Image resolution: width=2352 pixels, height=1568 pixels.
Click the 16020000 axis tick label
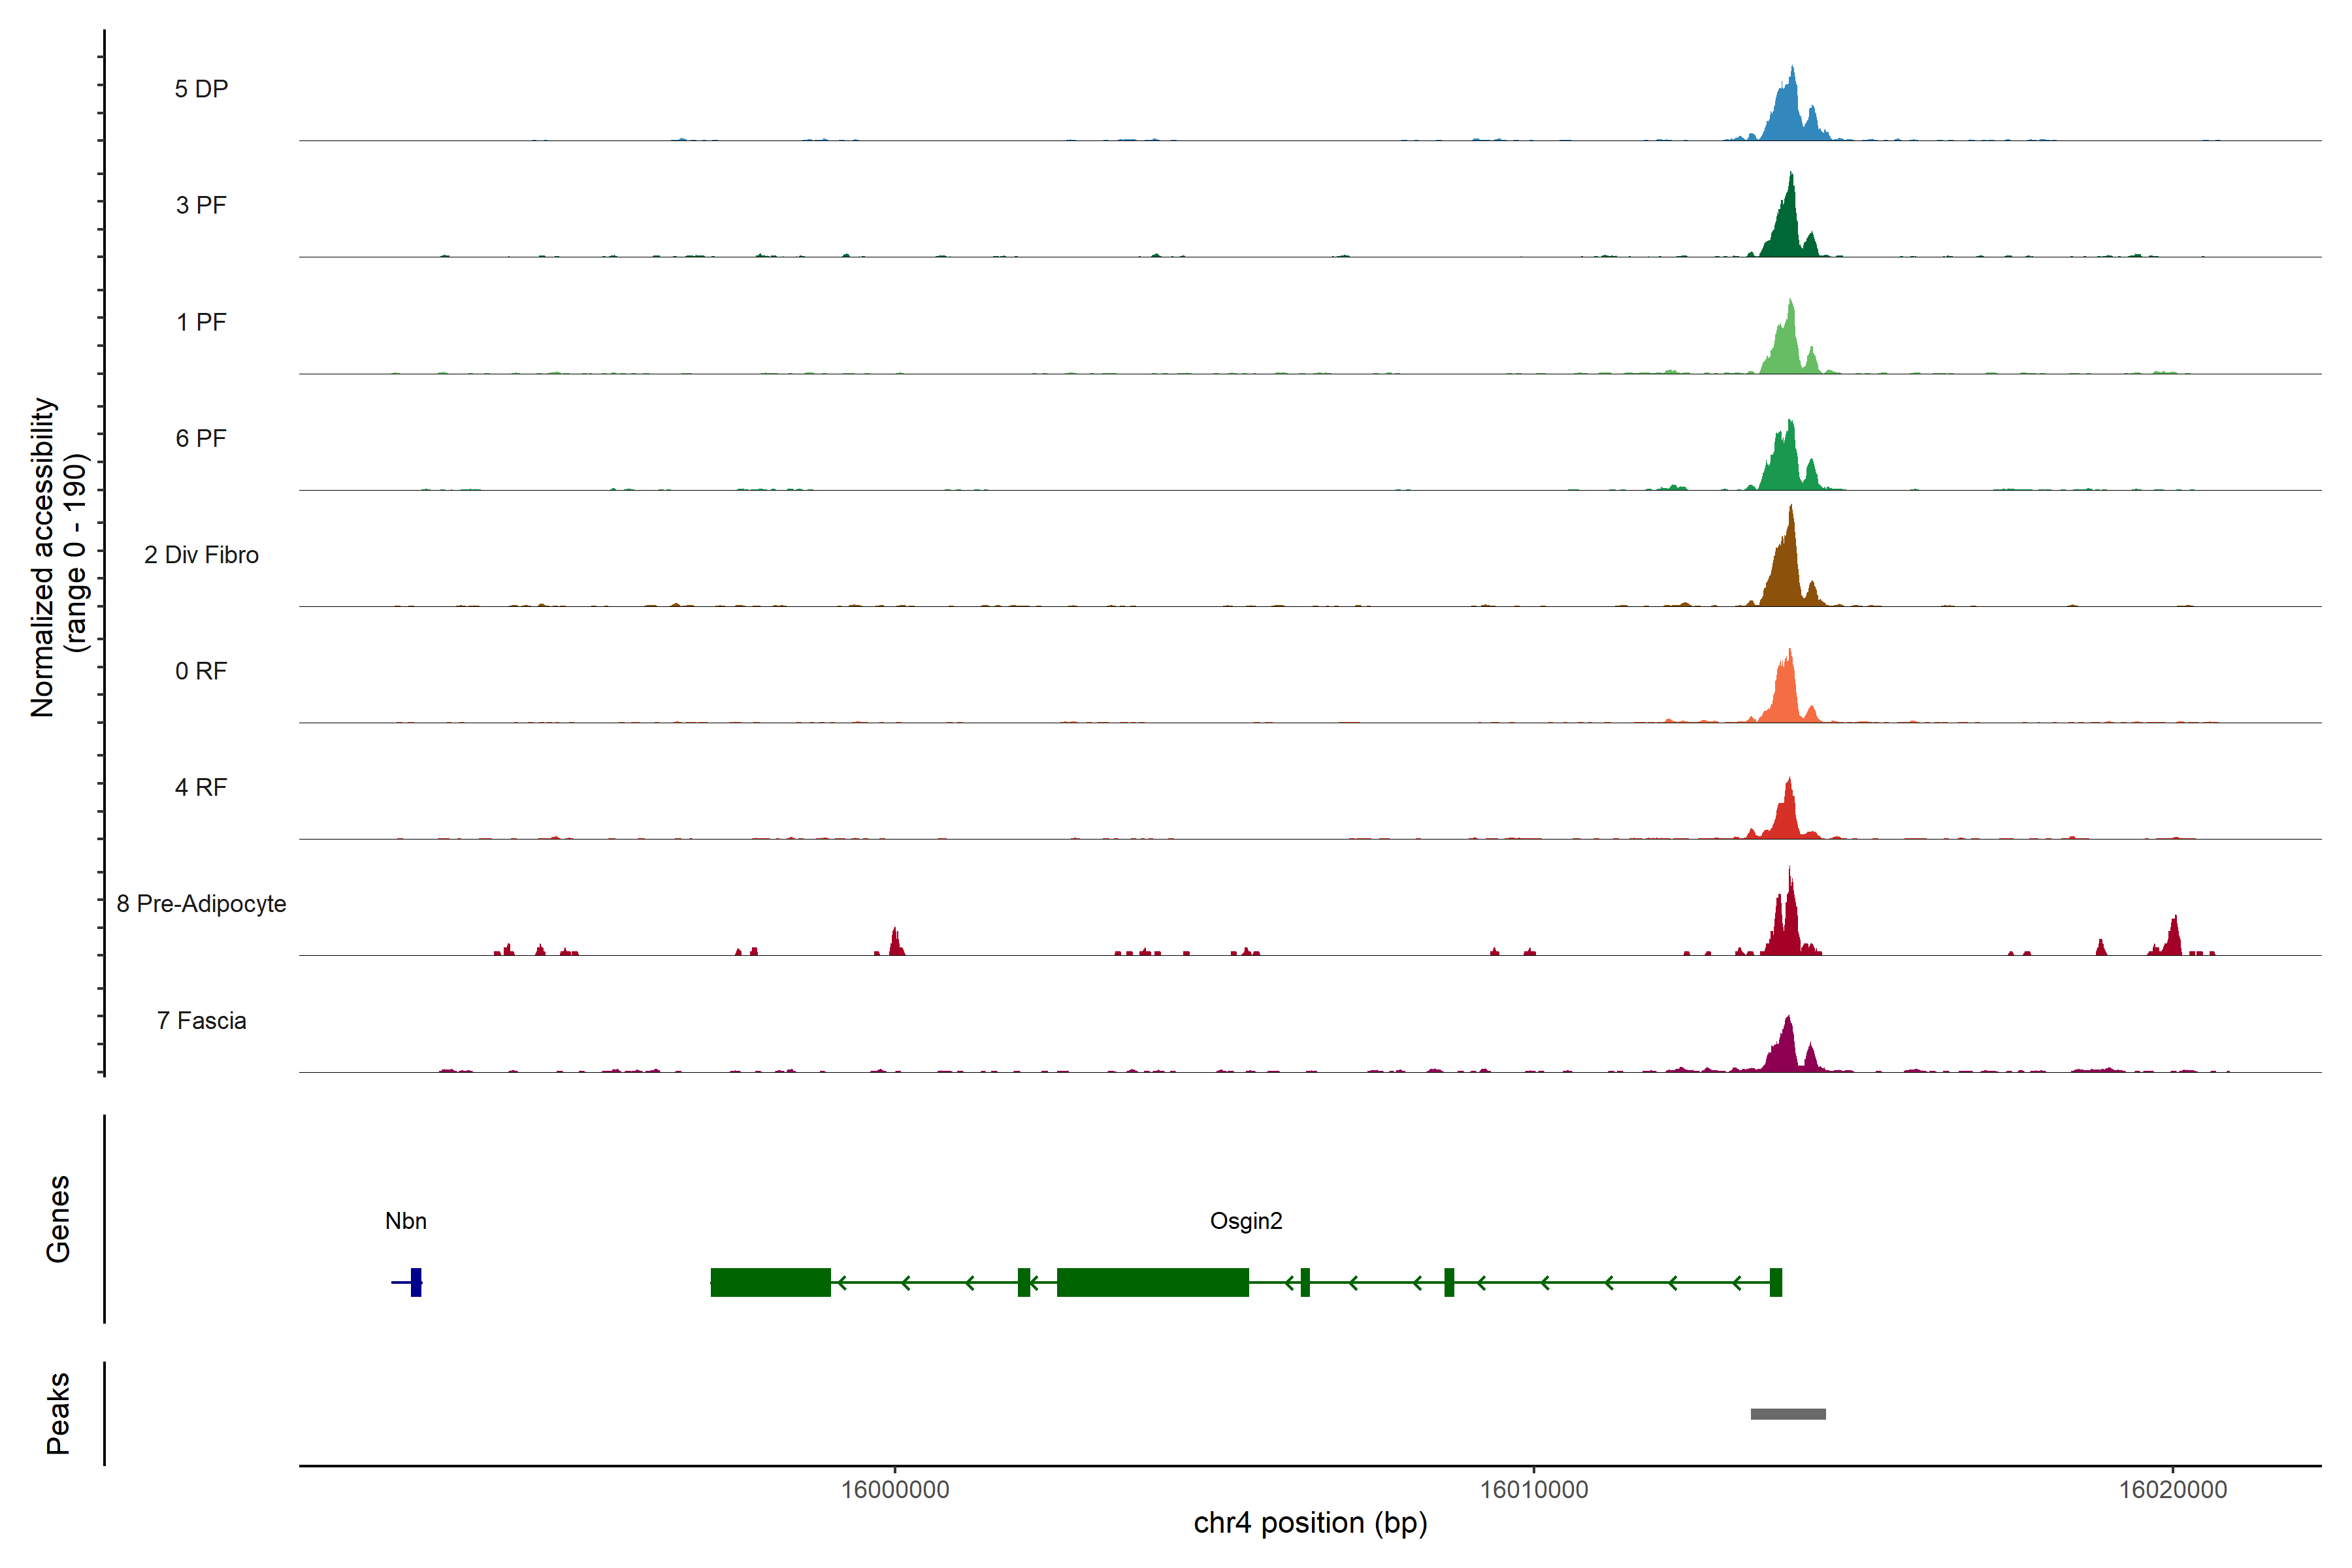click(x=2173, y=1490)
